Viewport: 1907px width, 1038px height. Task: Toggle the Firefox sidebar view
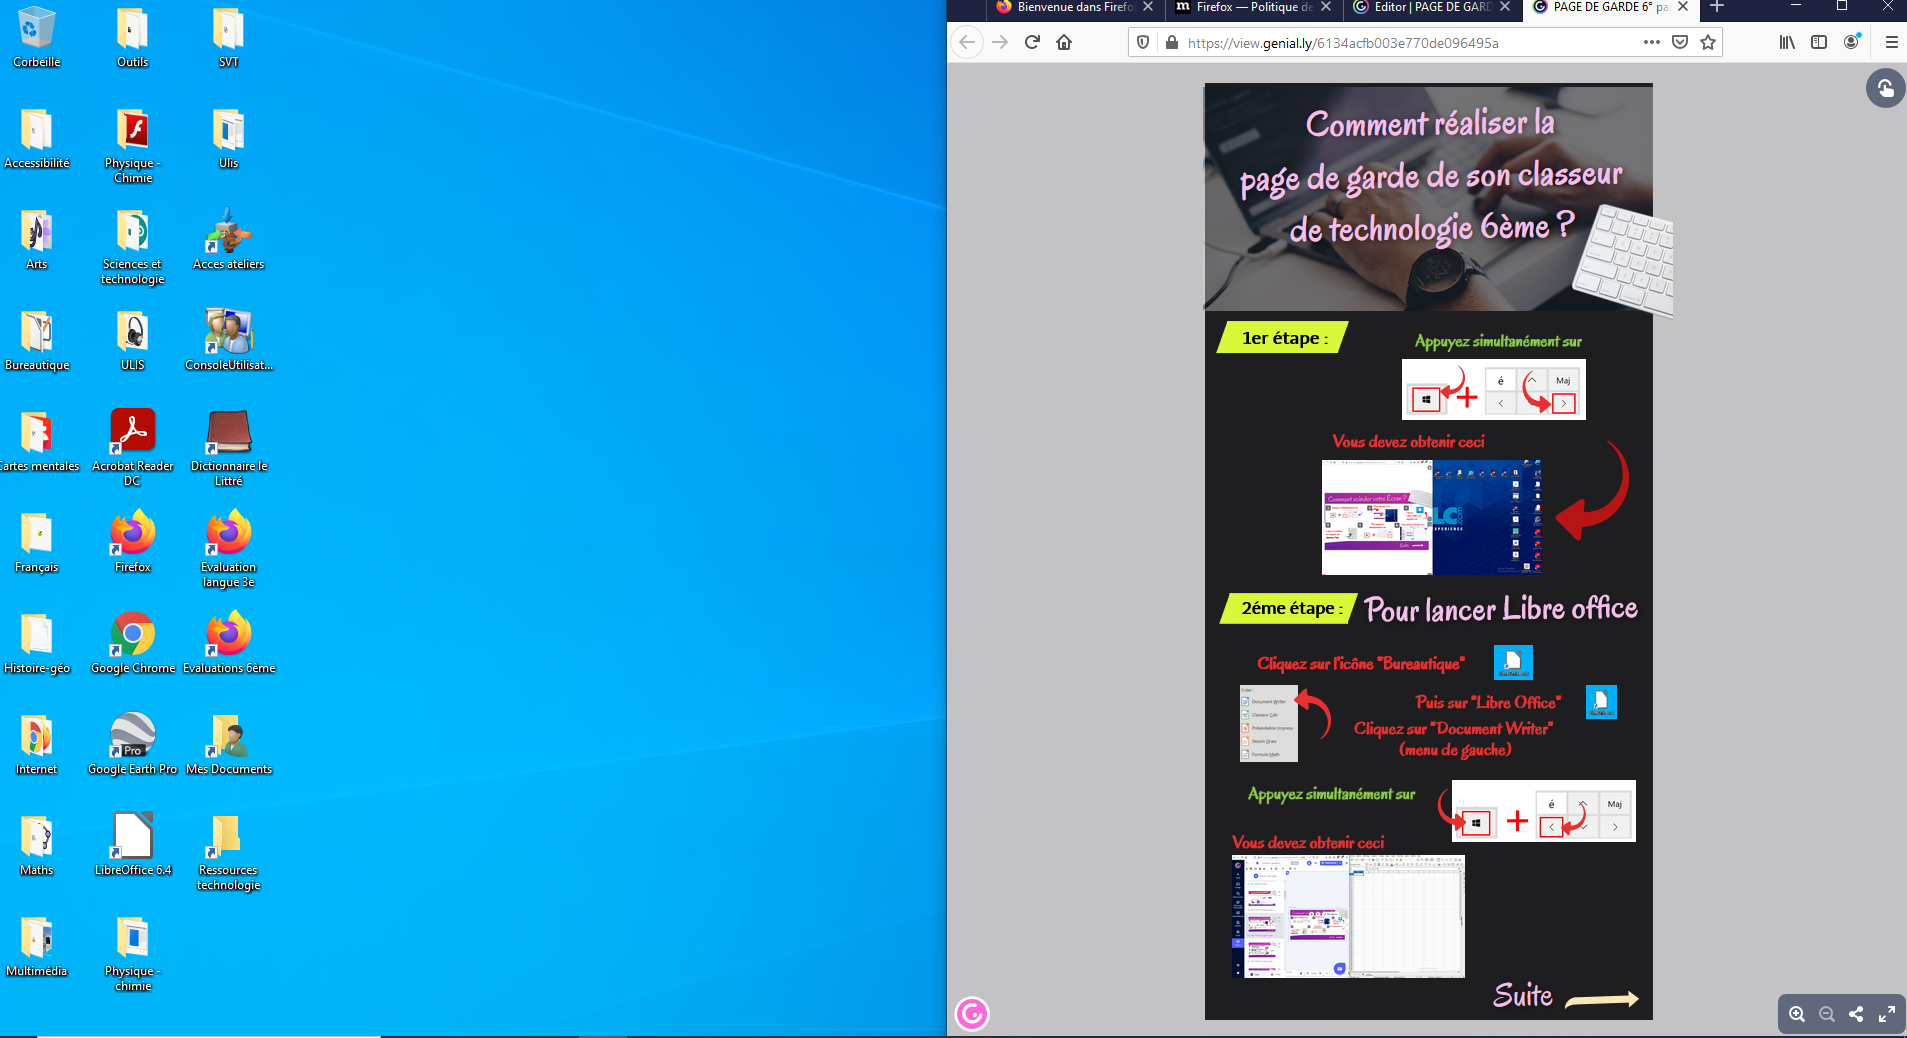click(1819, 42)
